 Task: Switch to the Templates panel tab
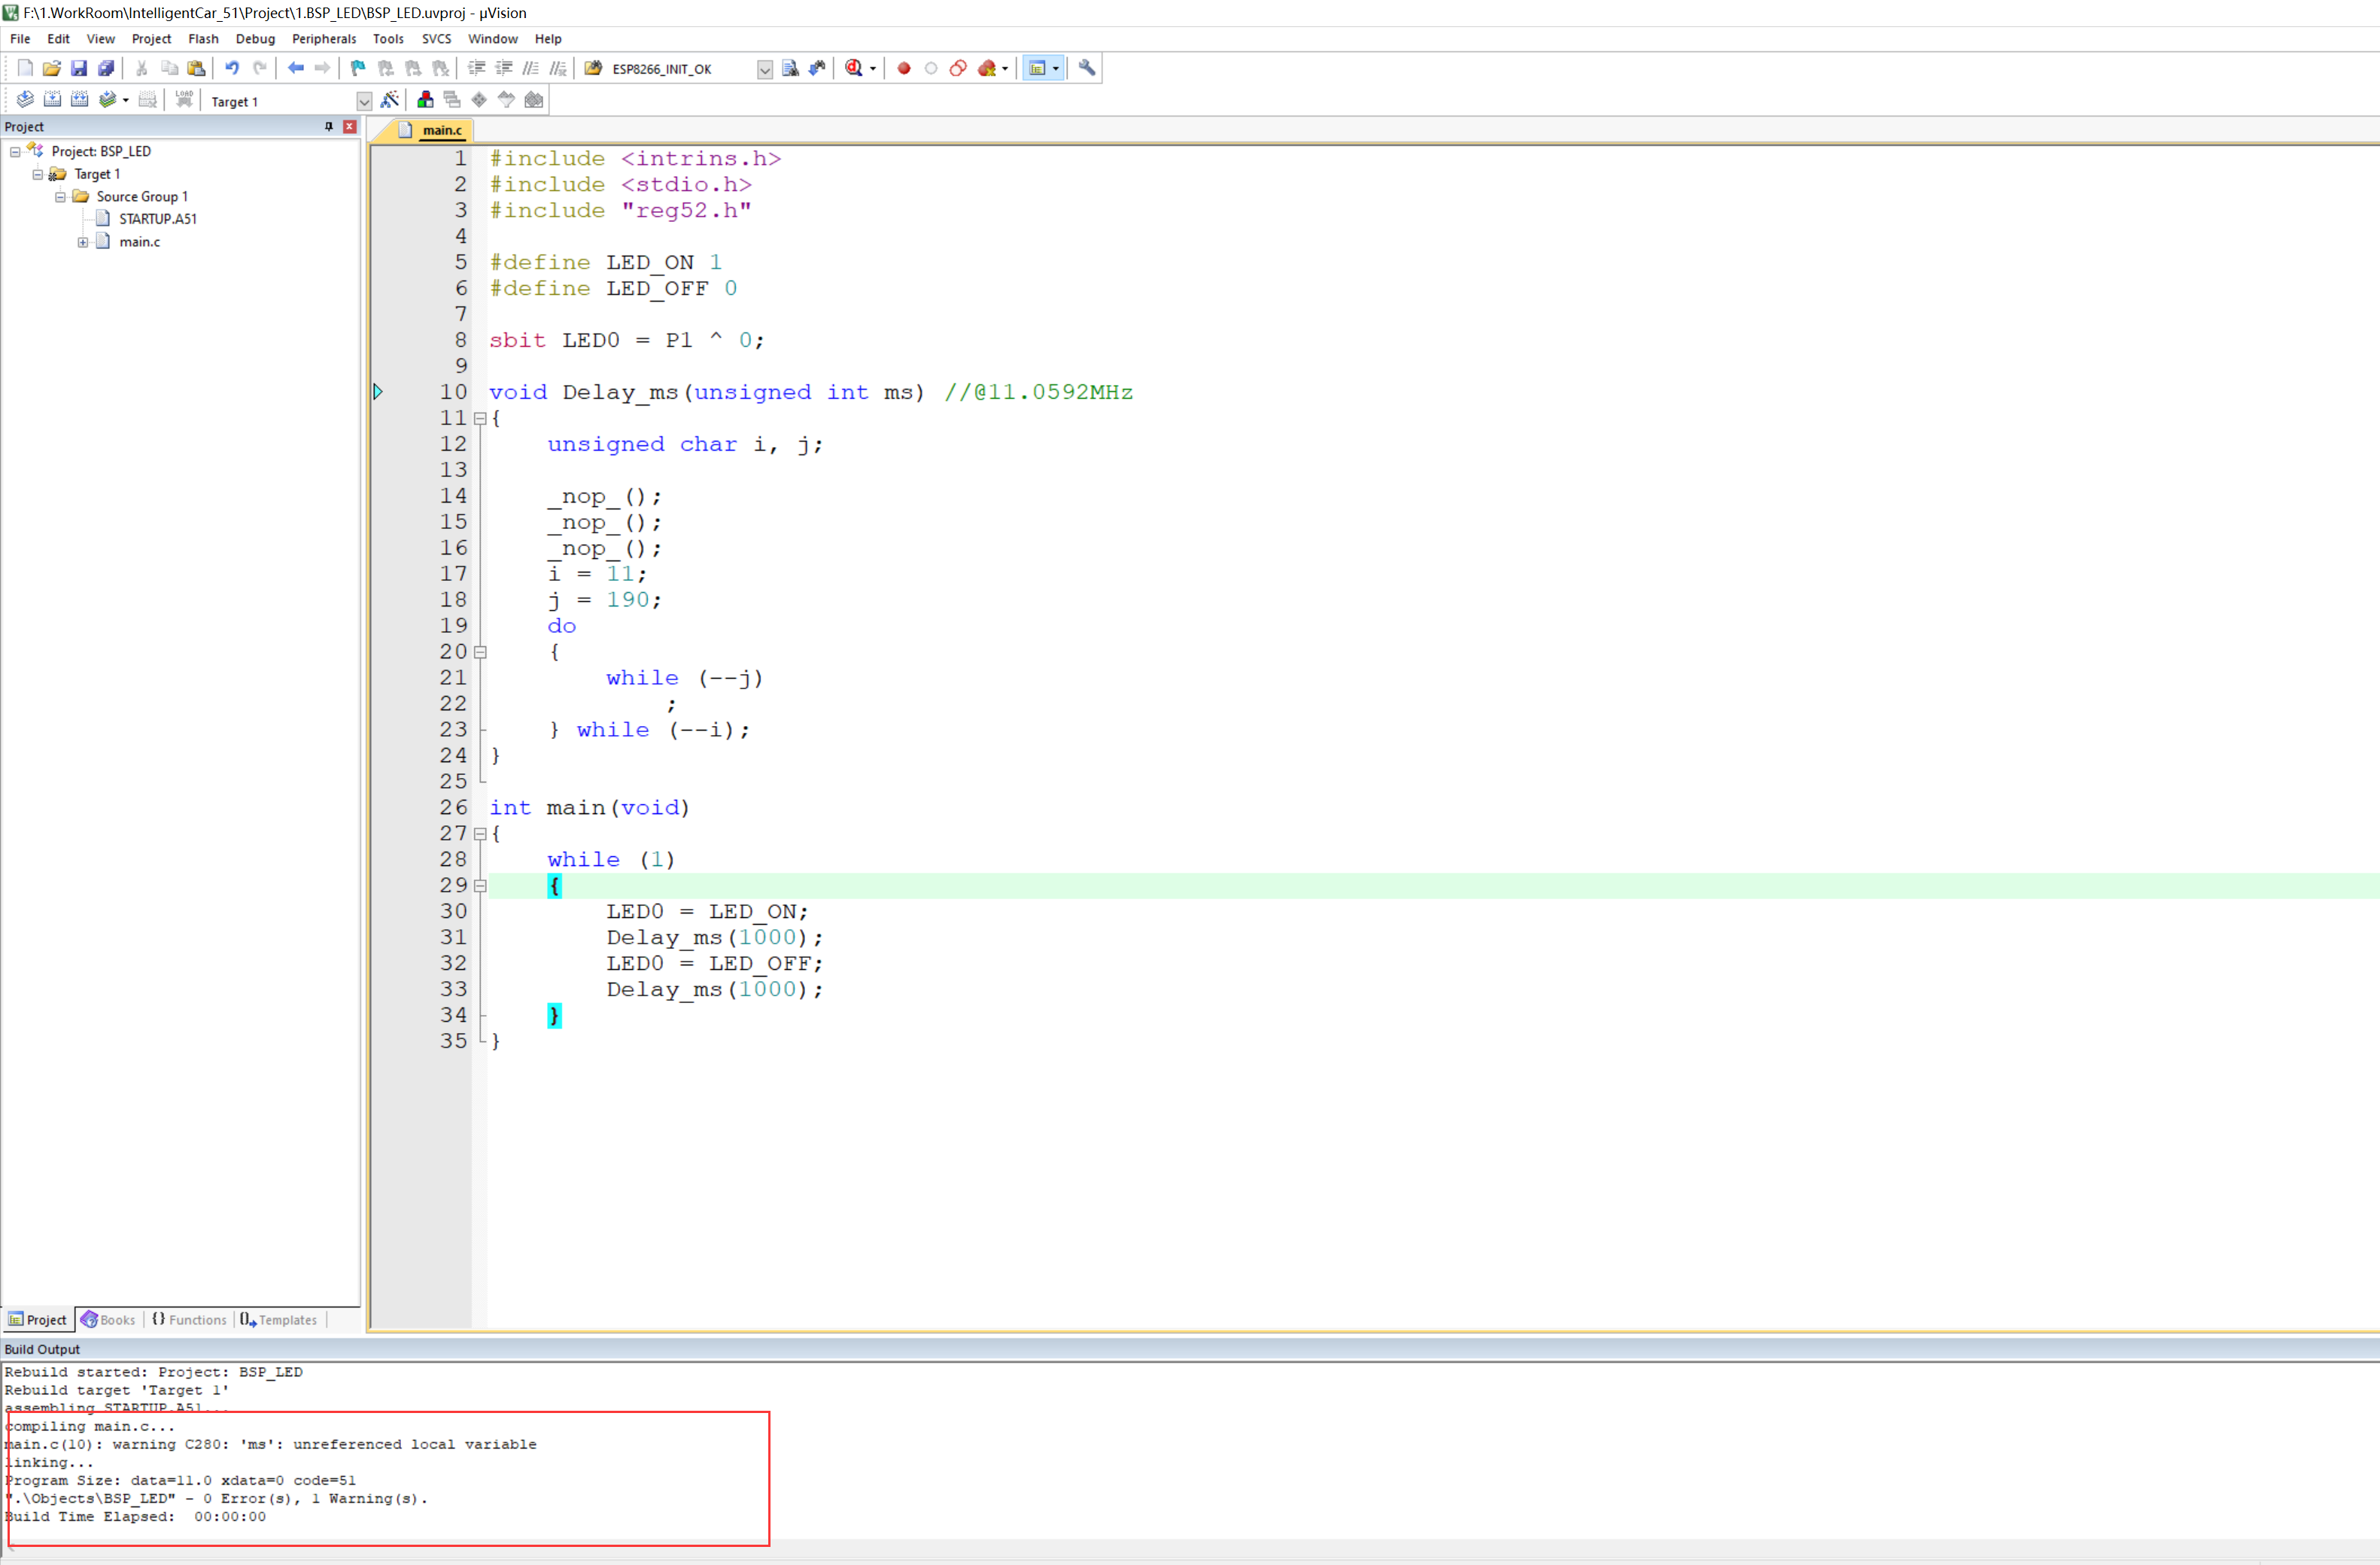tap(279, 1320)
